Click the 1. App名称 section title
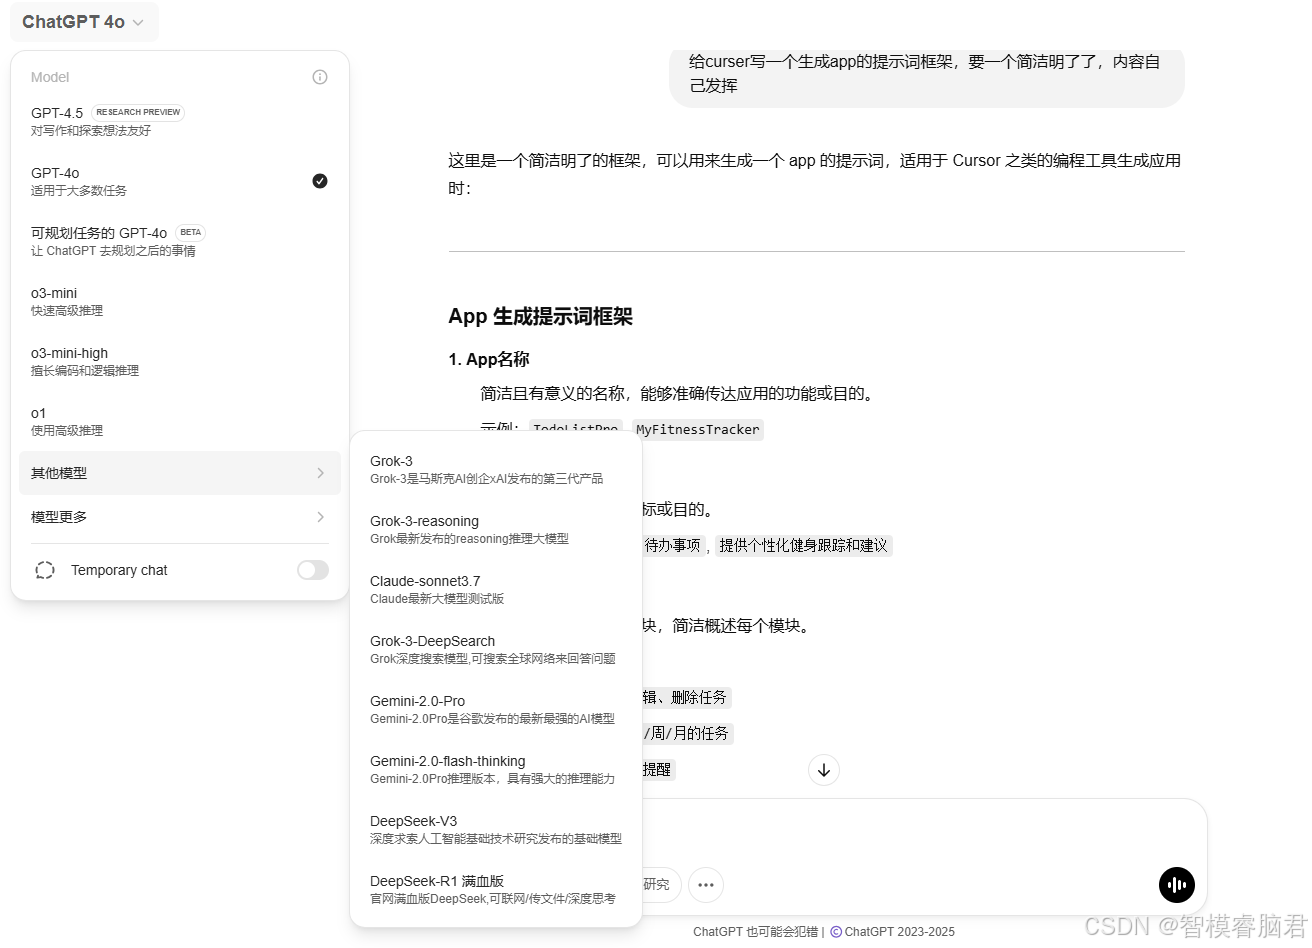This screenshot has height=948, width=1312. click(x=489, y=359)
